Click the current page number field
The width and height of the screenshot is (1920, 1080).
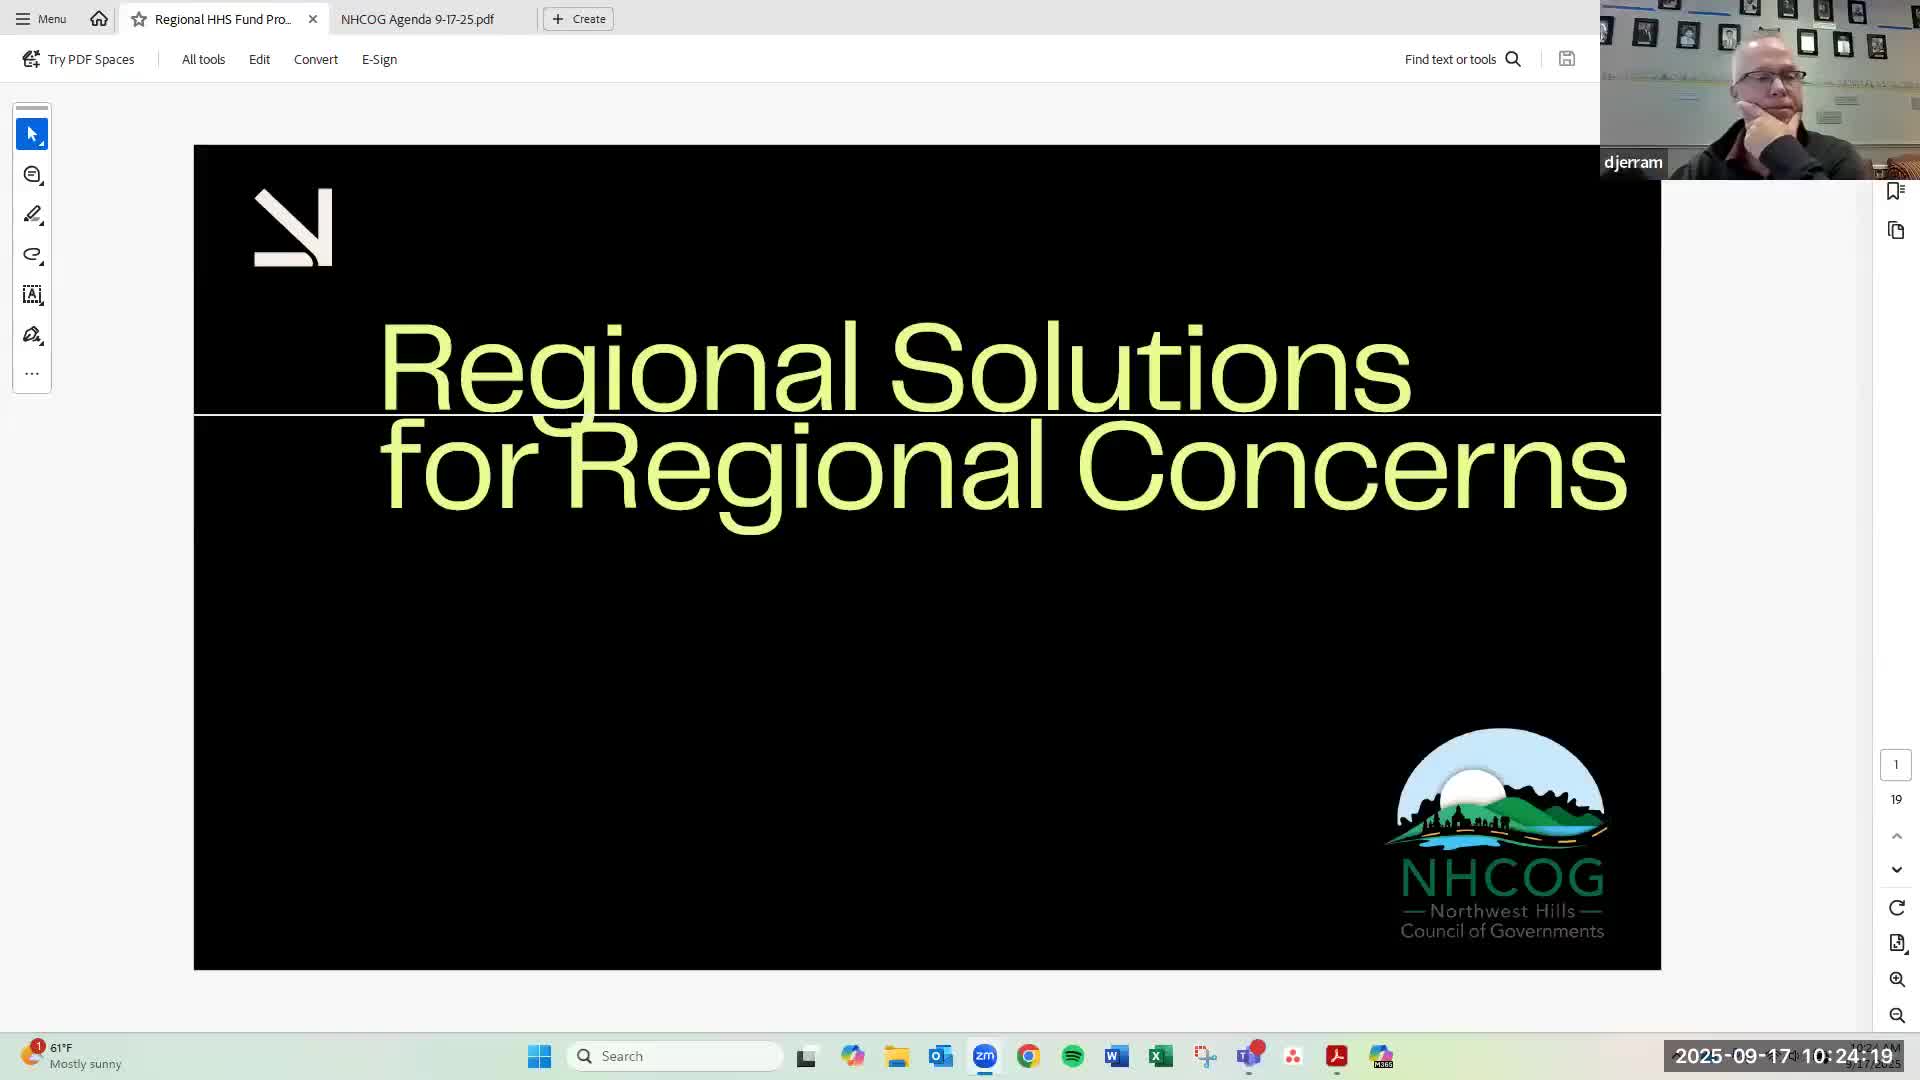click(1895, 765)
